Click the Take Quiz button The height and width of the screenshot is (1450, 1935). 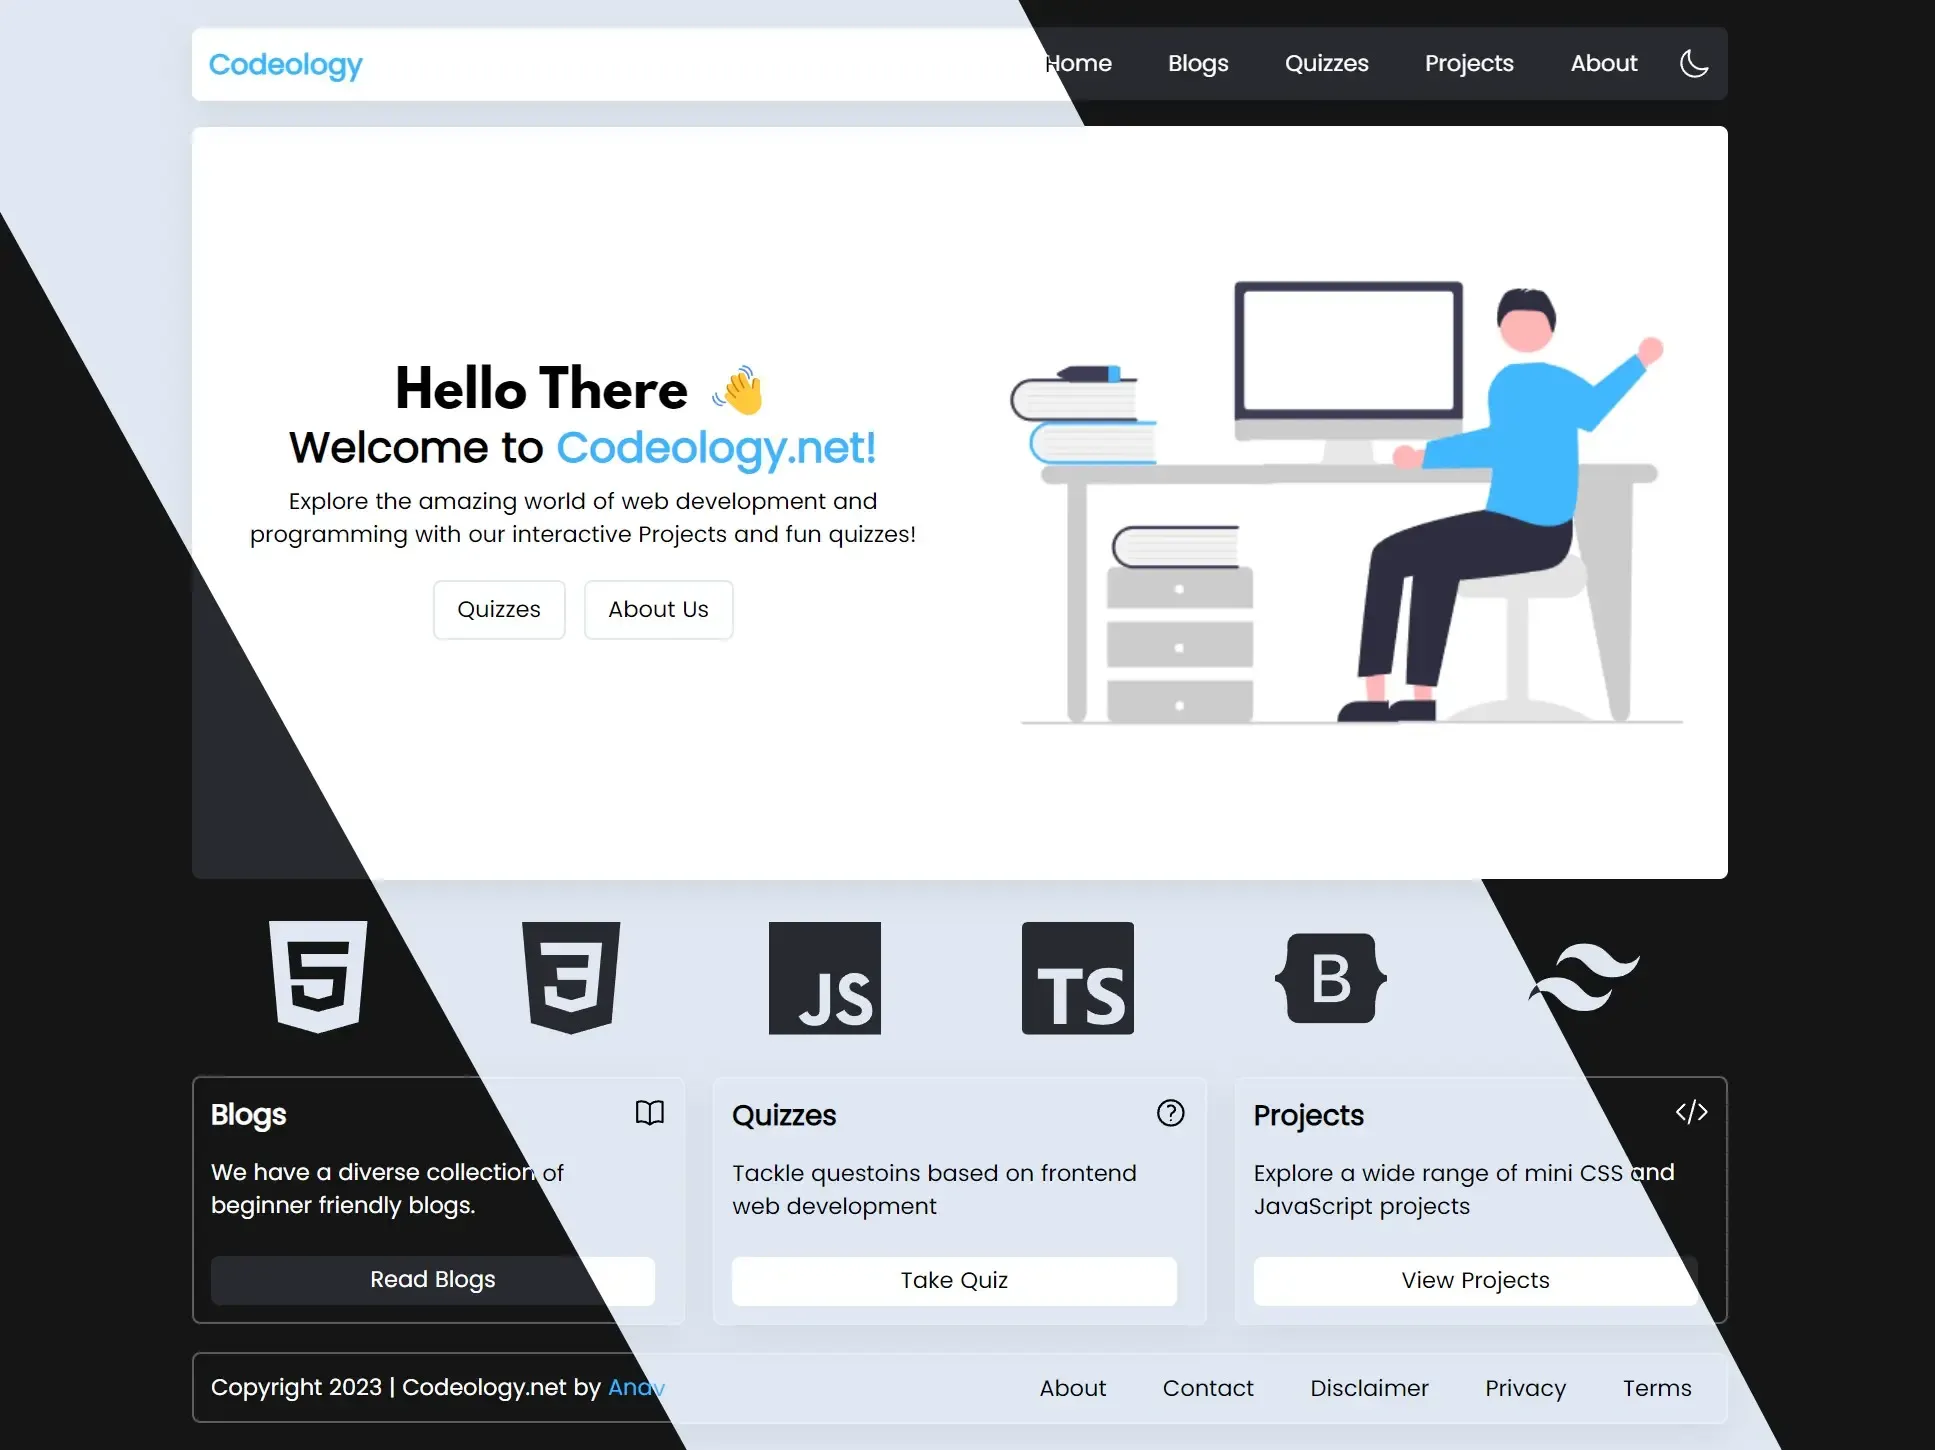(x=955, y=1279)
